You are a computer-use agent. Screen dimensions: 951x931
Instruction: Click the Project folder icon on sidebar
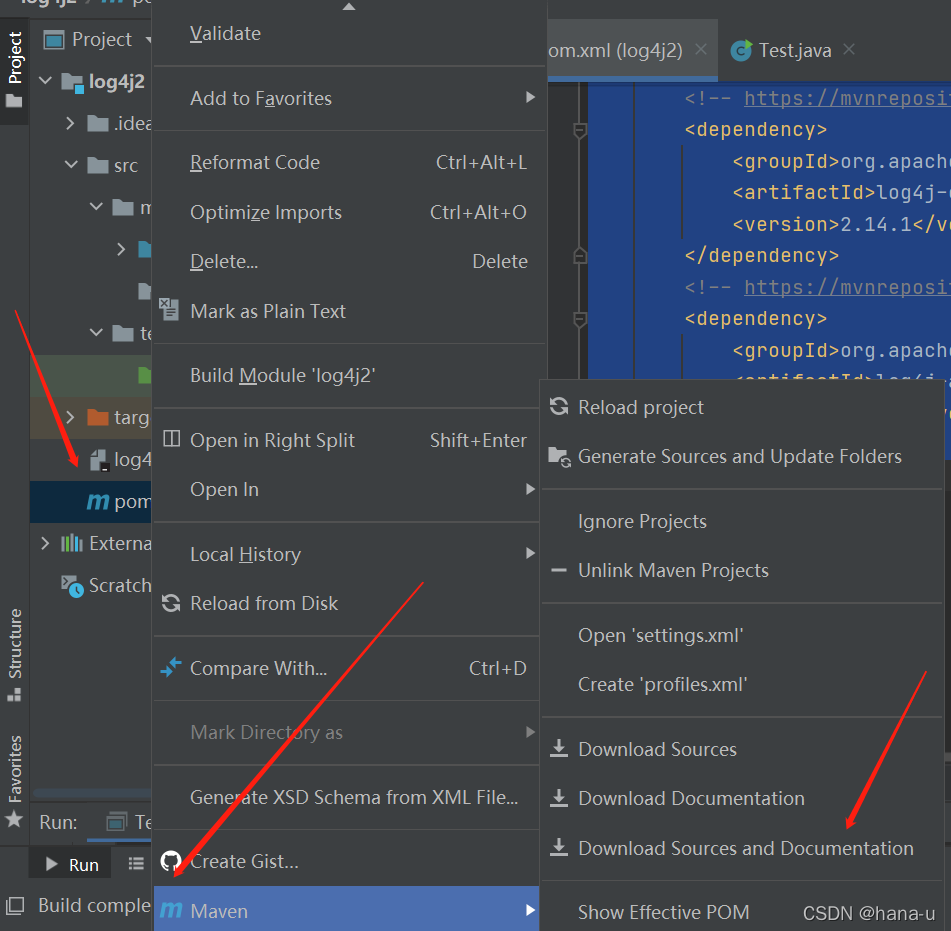[x=14, y=101]
